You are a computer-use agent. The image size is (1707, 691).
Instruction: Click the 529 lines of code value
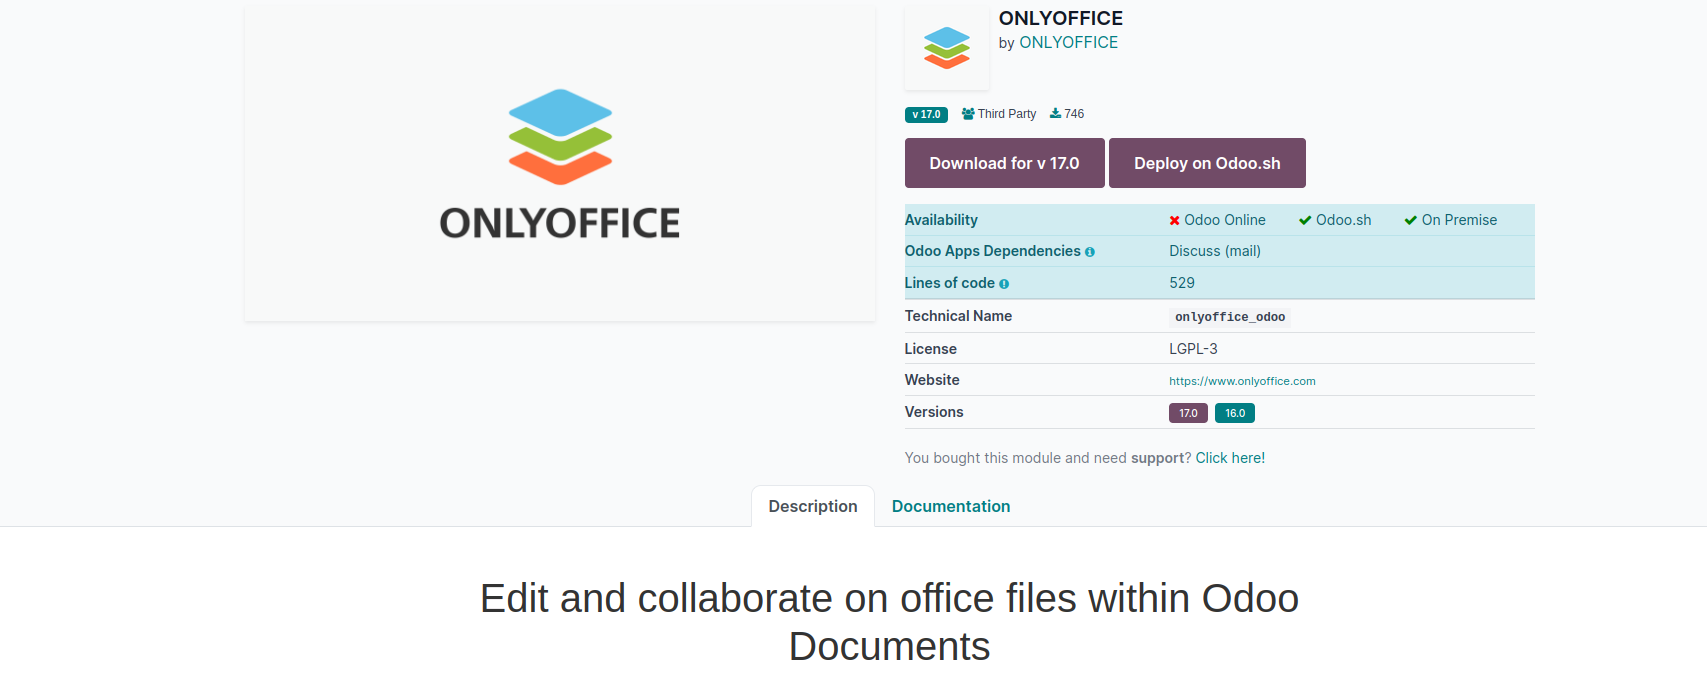[1182, 283]
